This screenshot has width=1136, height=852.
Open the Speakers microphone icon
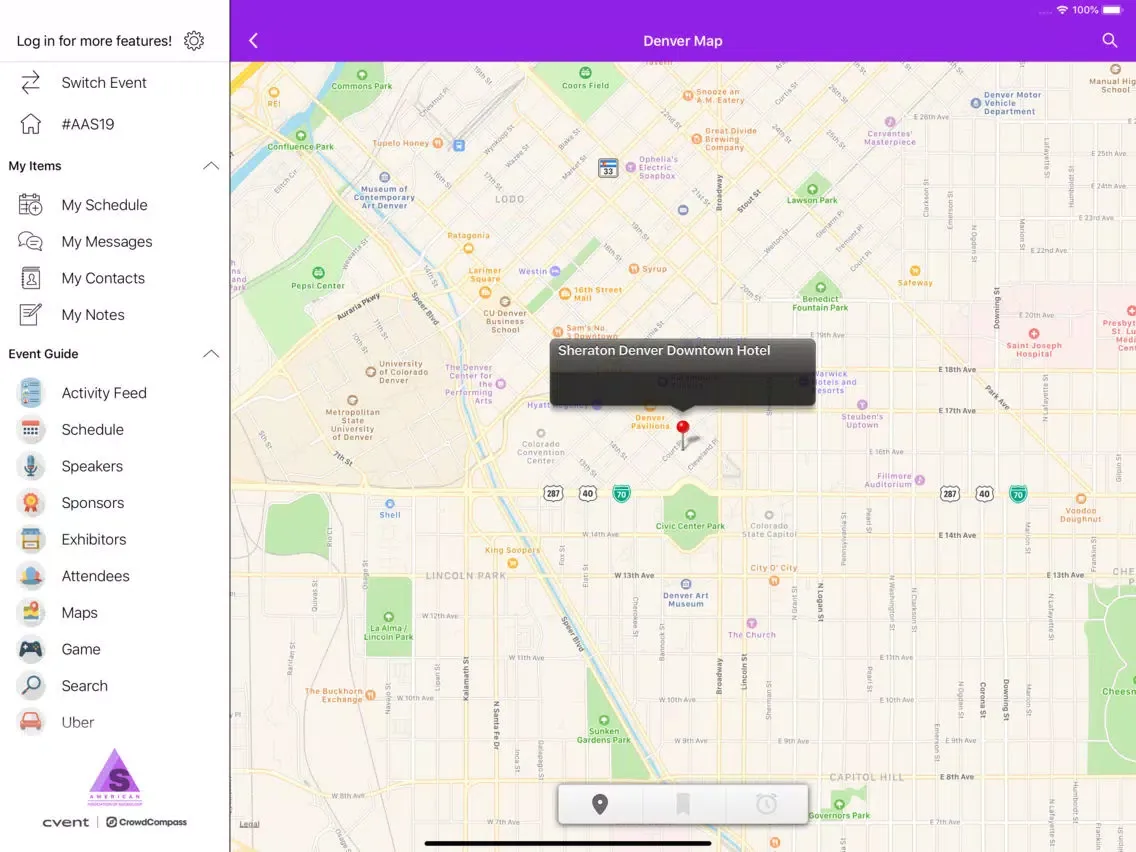coord(30,467)
